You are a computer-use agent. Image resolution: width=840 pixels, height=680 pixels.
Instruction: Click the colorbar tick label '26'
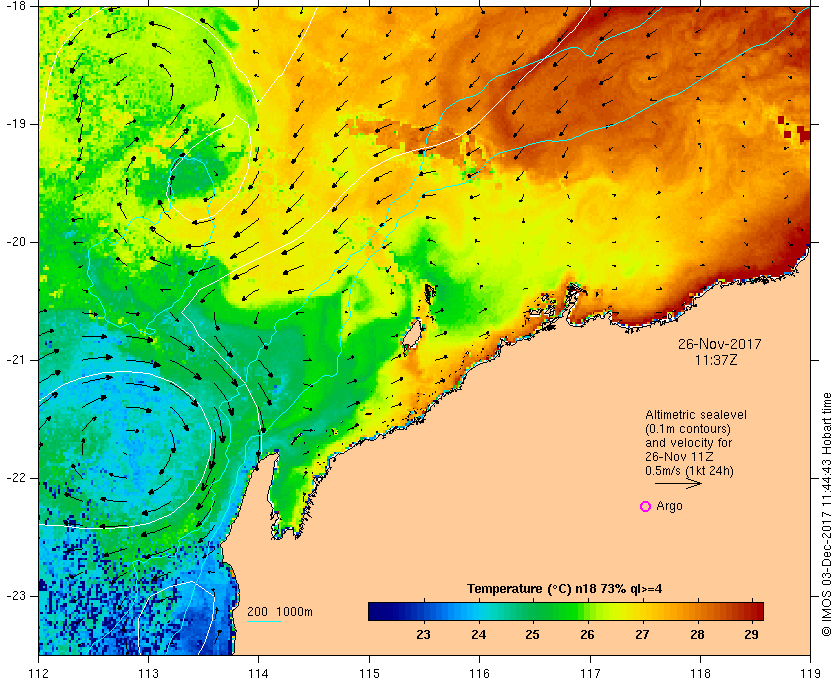point(587,635)
